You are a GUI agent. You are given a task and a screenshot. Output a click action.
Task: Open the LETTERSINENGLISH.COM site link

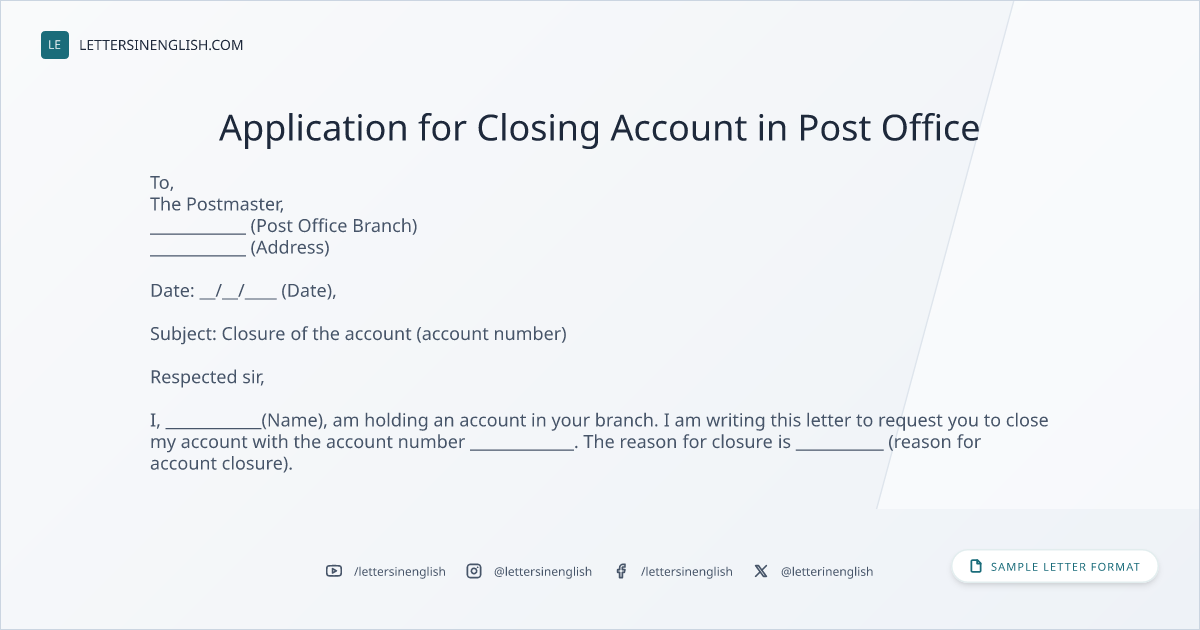(161, 45)
